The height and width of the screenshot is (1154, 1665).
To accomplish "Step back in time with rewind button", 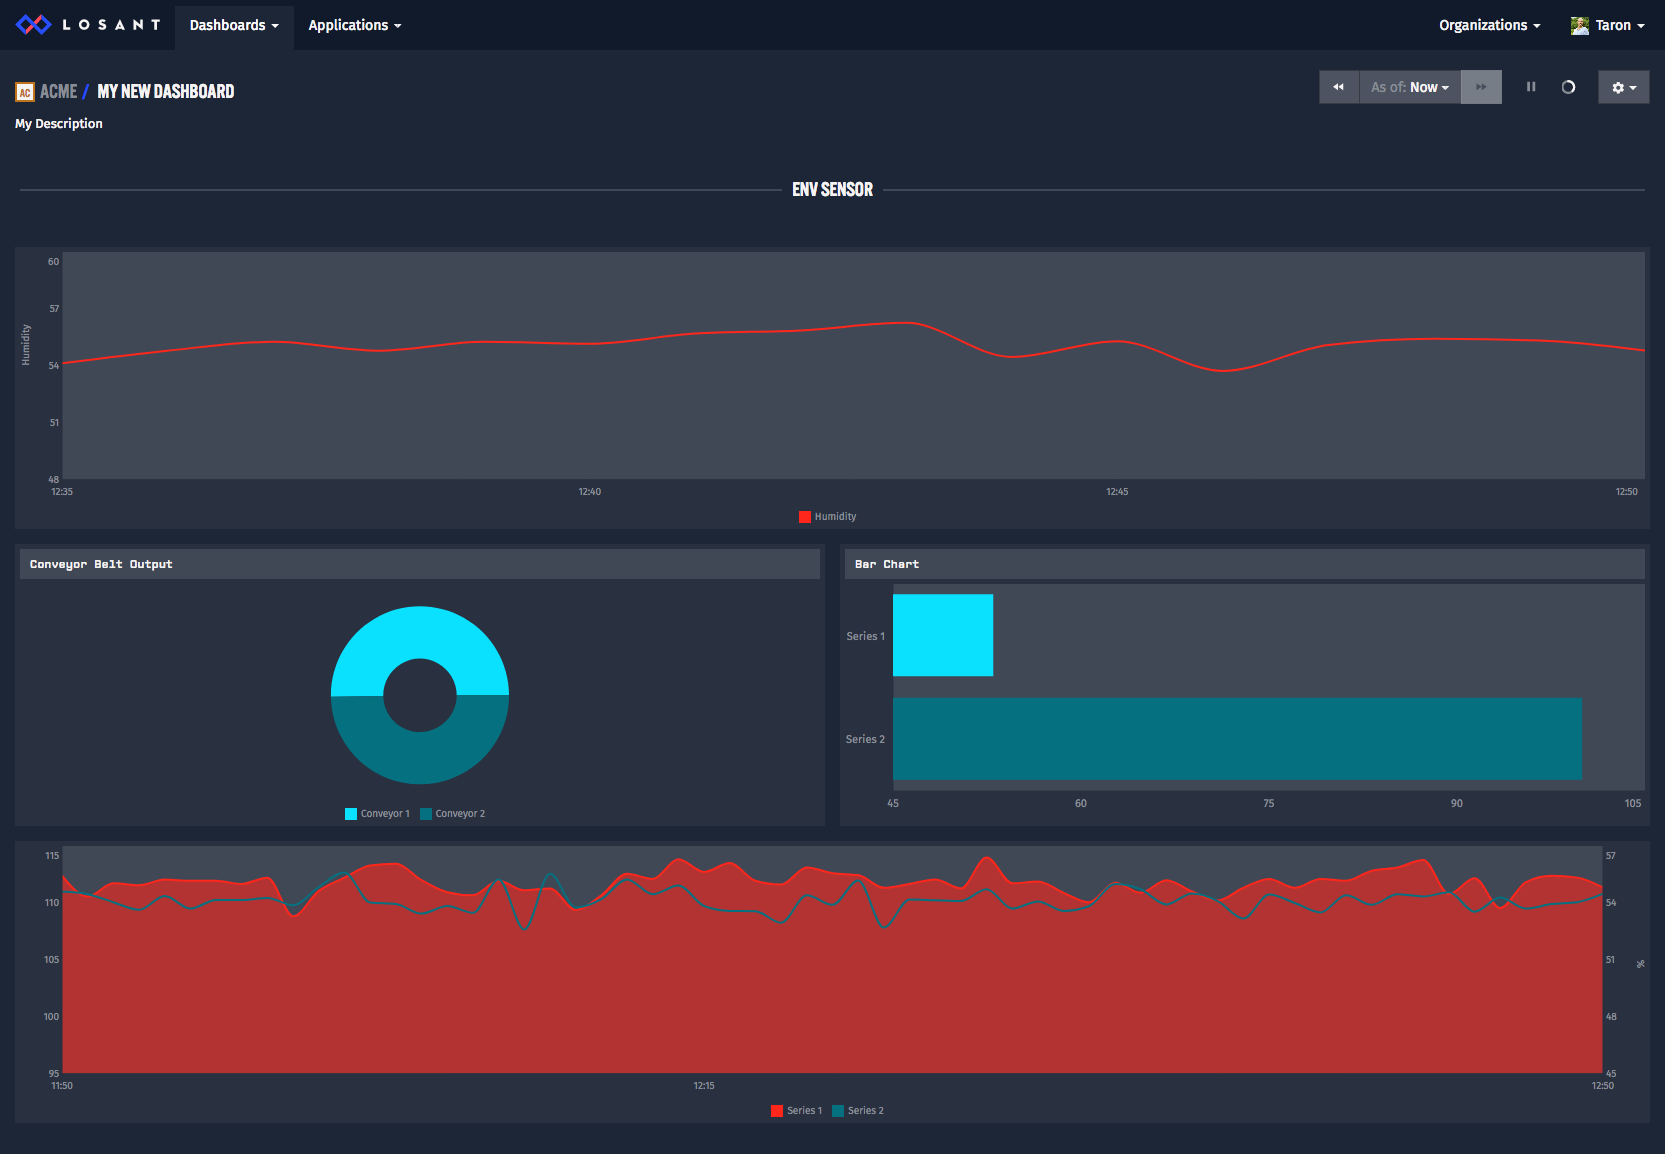I will tap(1339, 87).
